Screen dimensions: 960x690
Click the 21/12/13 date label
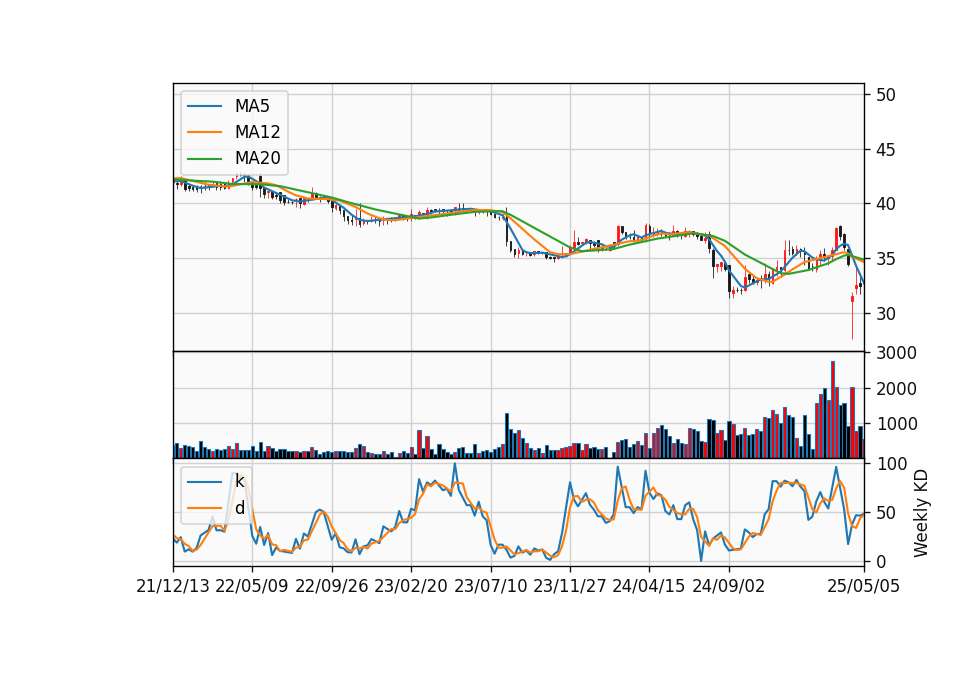coord(173,587)
